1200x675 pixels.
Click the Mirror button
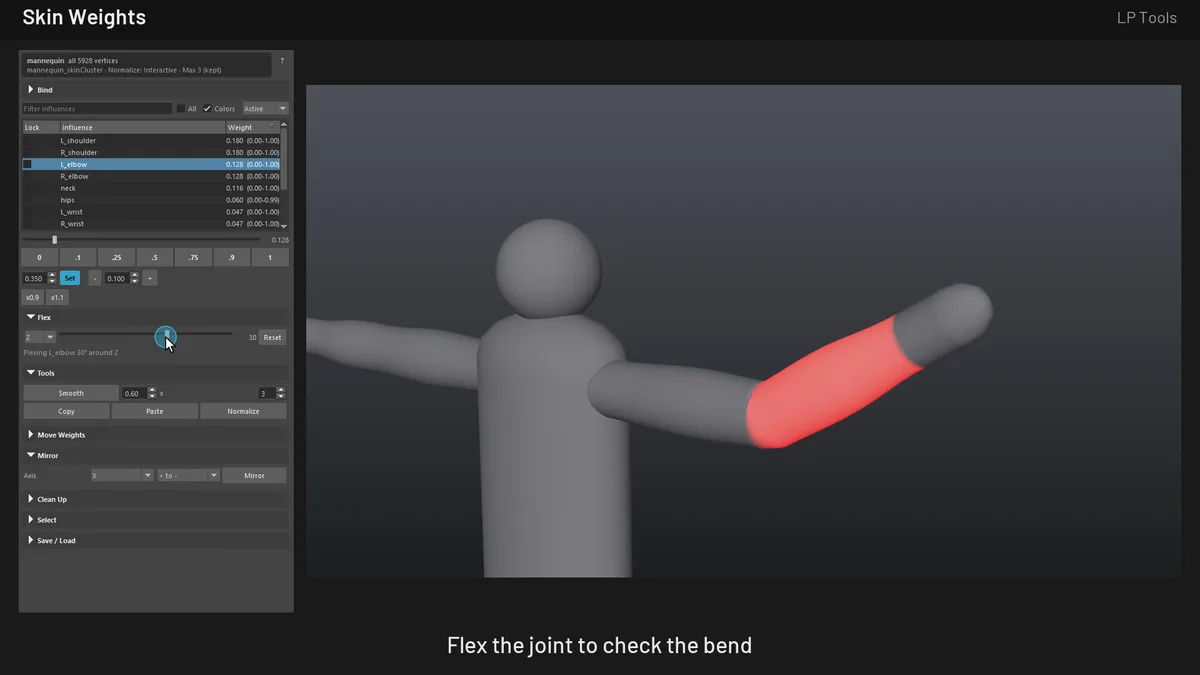(254, 476)
